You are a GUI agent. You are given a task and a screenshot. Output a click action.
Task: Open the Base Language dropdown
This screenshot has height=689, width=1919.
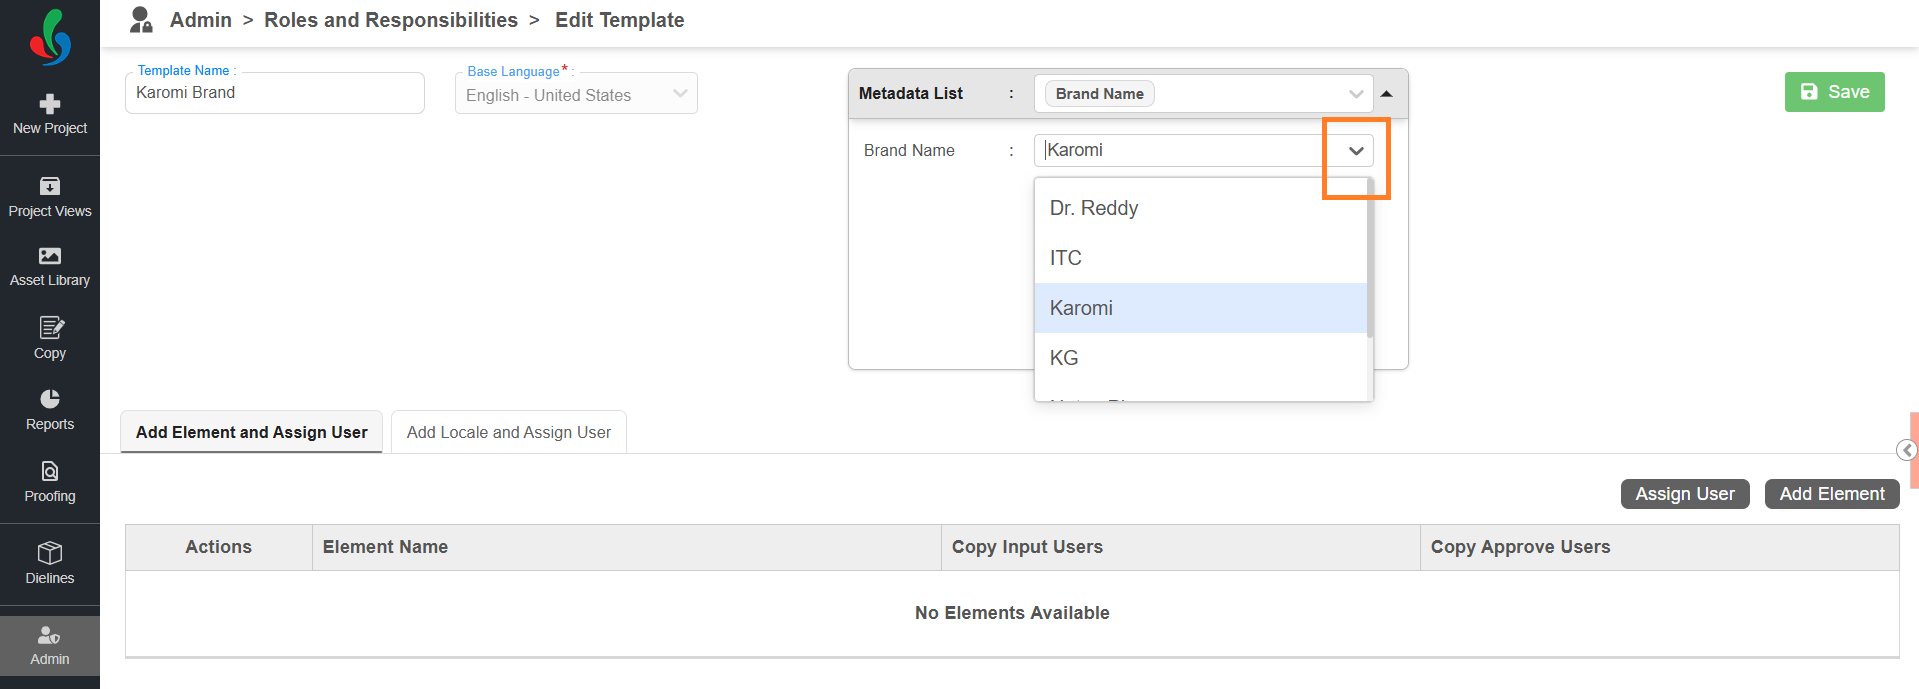[x=680, y=94]
